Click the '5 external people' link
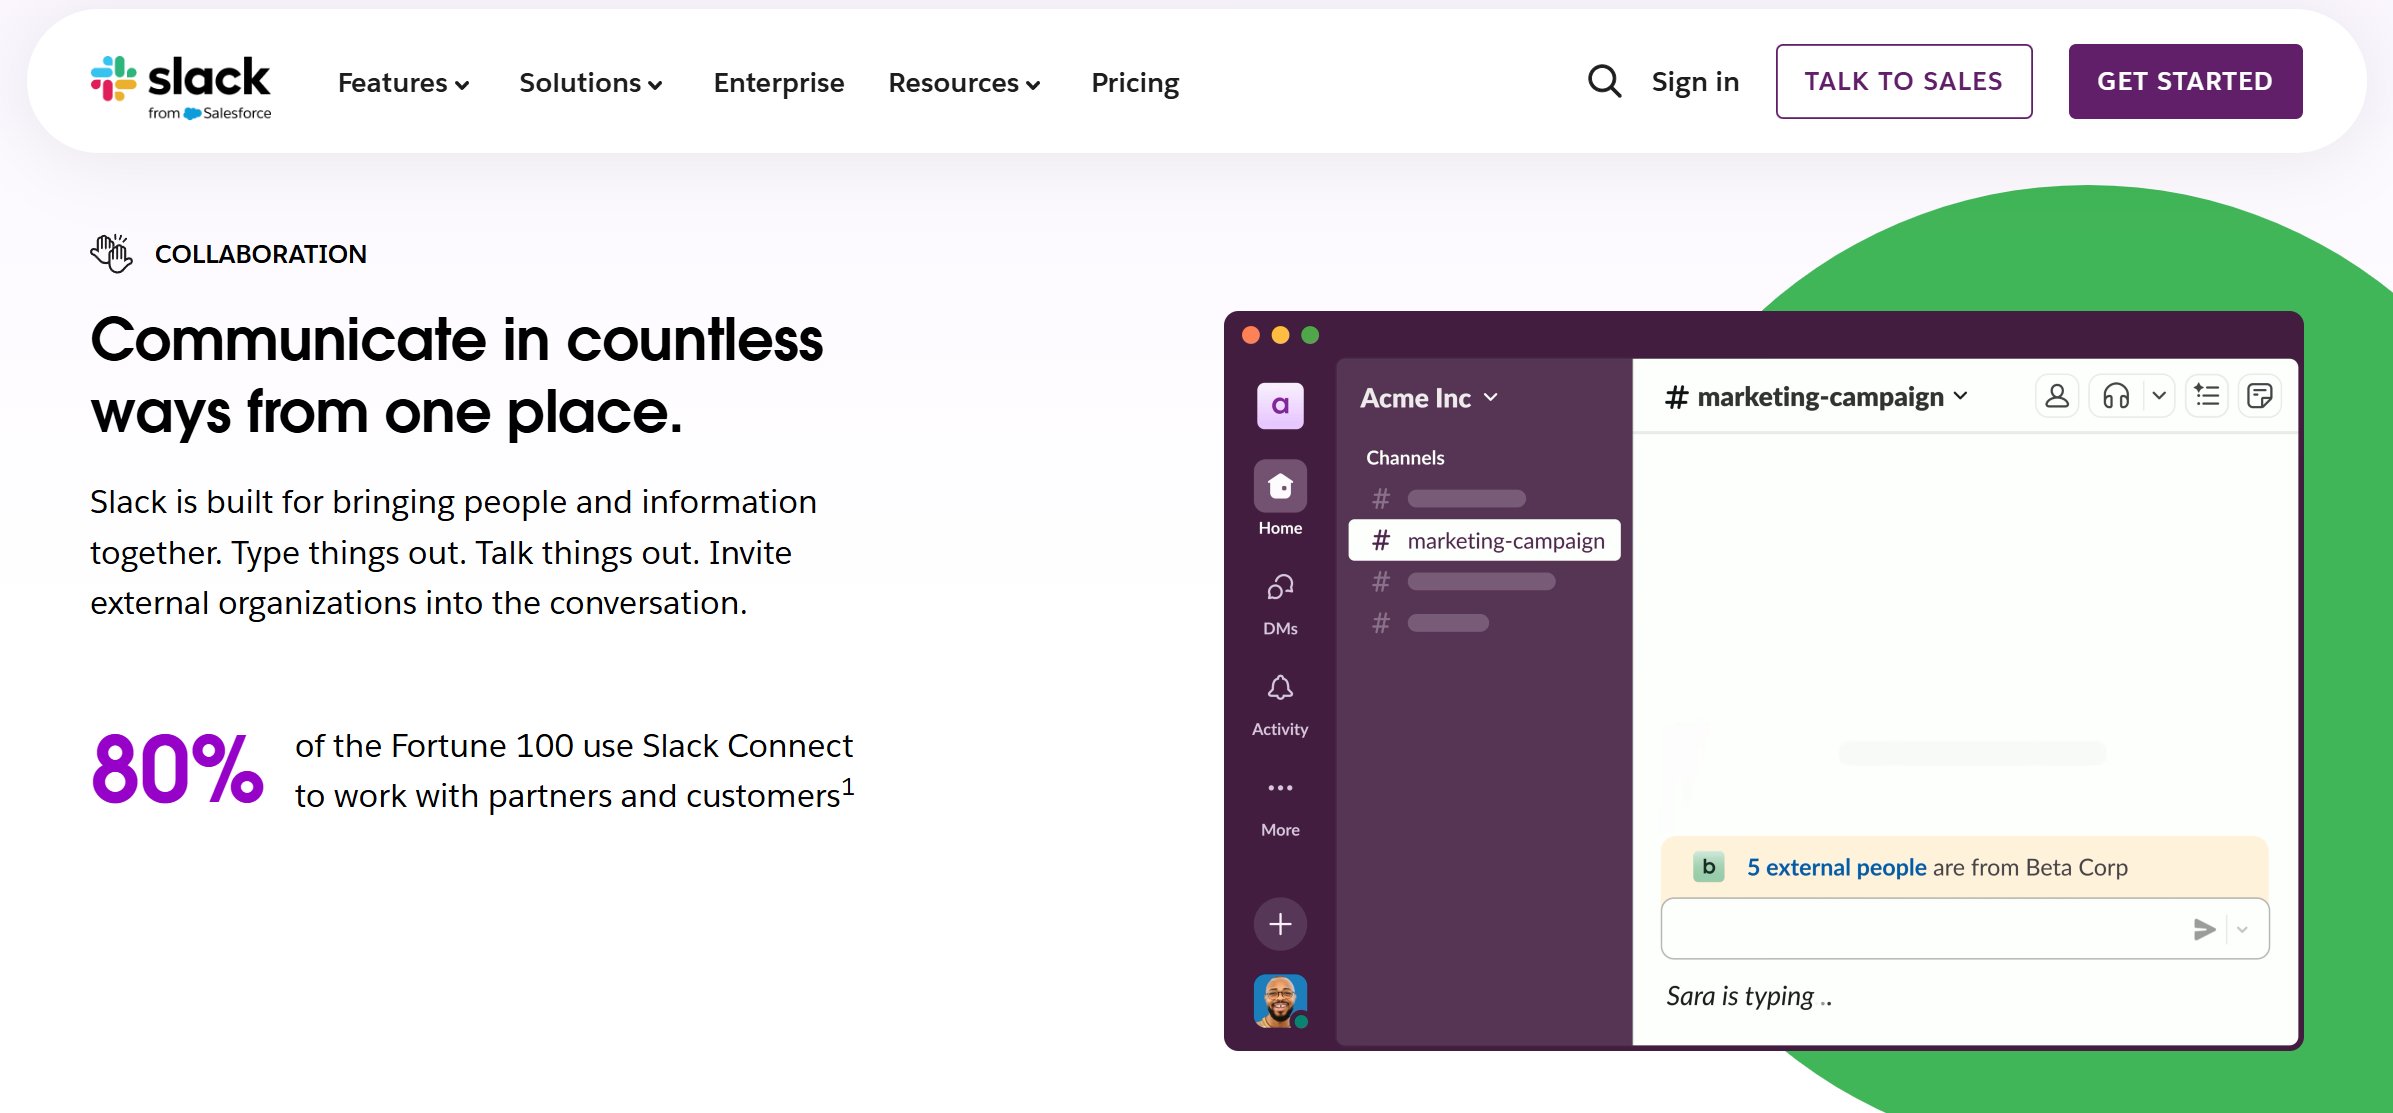Image resolution: width=2393 pixels, height=1113 pixels. [x=1836, y=868]
